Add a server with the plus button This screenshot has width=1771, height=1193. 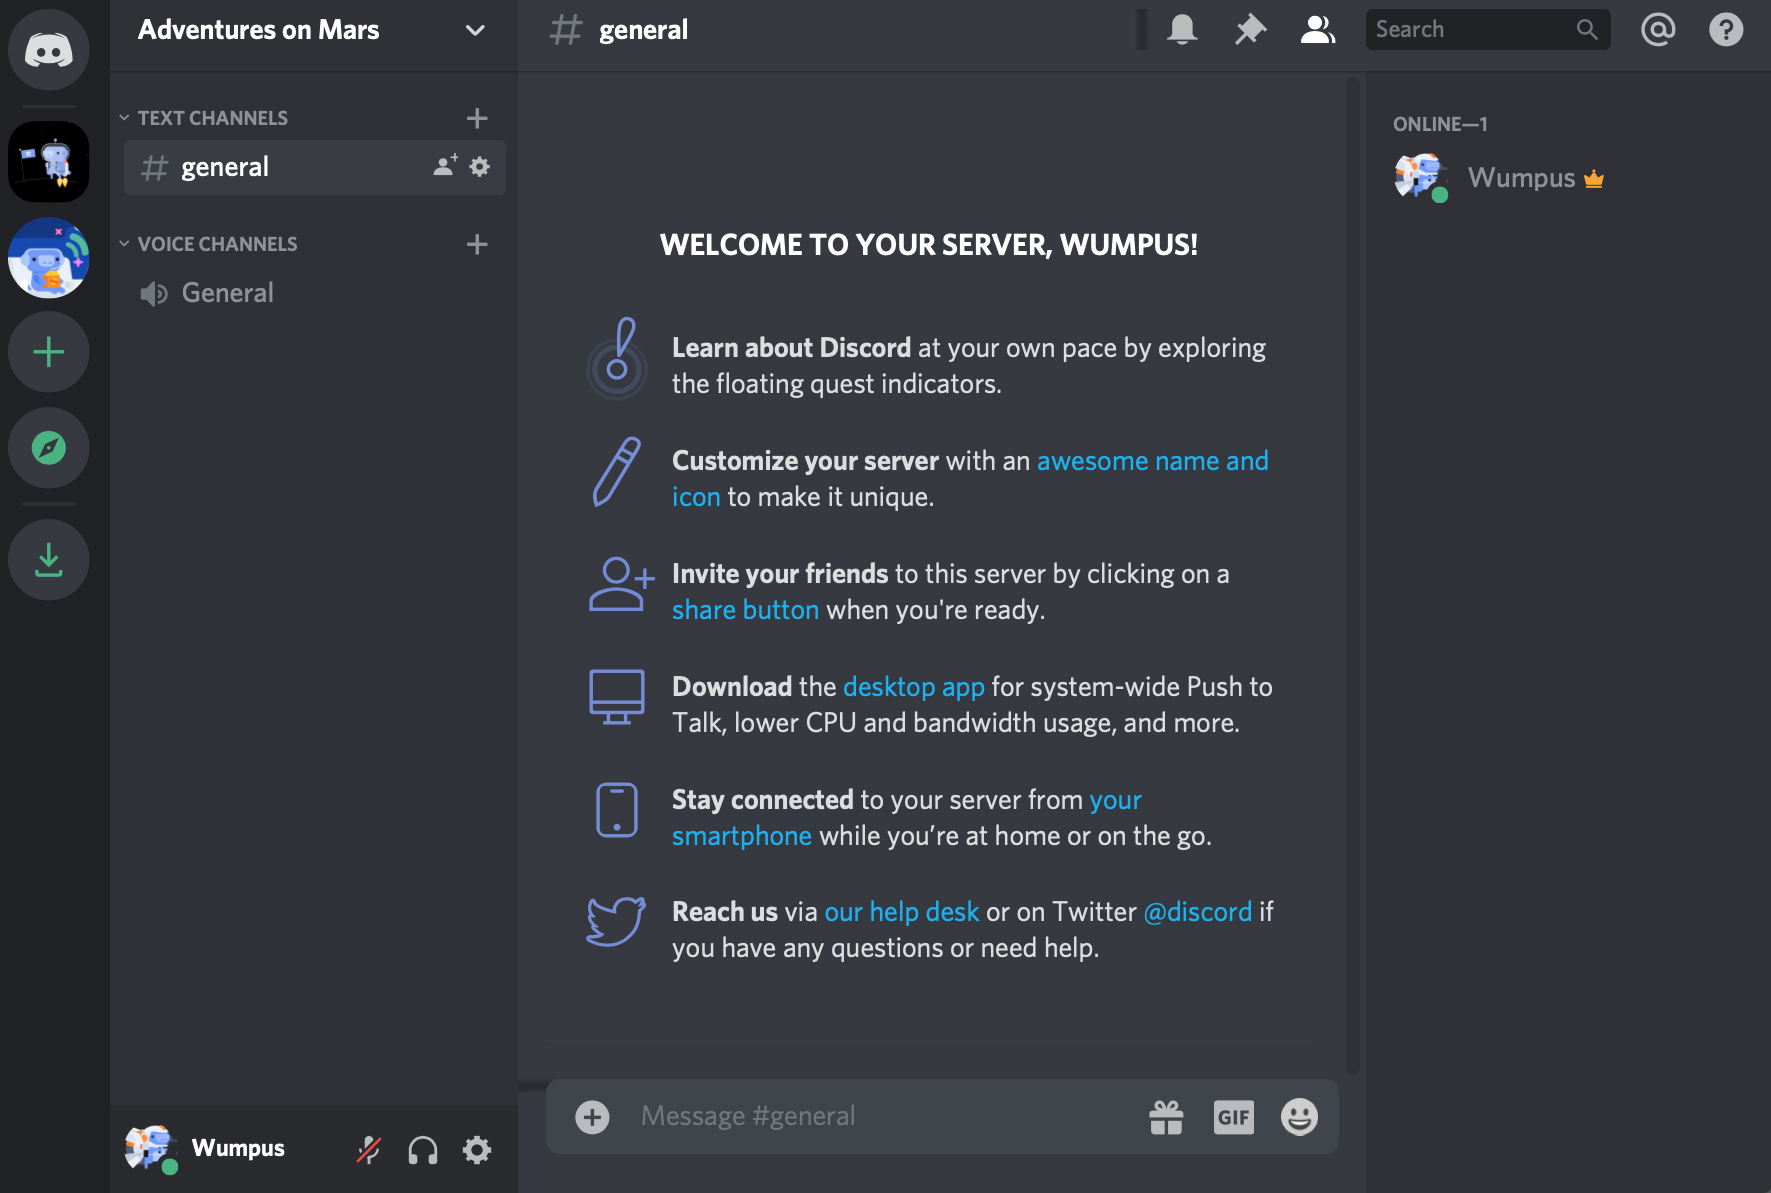click(48, 352)
